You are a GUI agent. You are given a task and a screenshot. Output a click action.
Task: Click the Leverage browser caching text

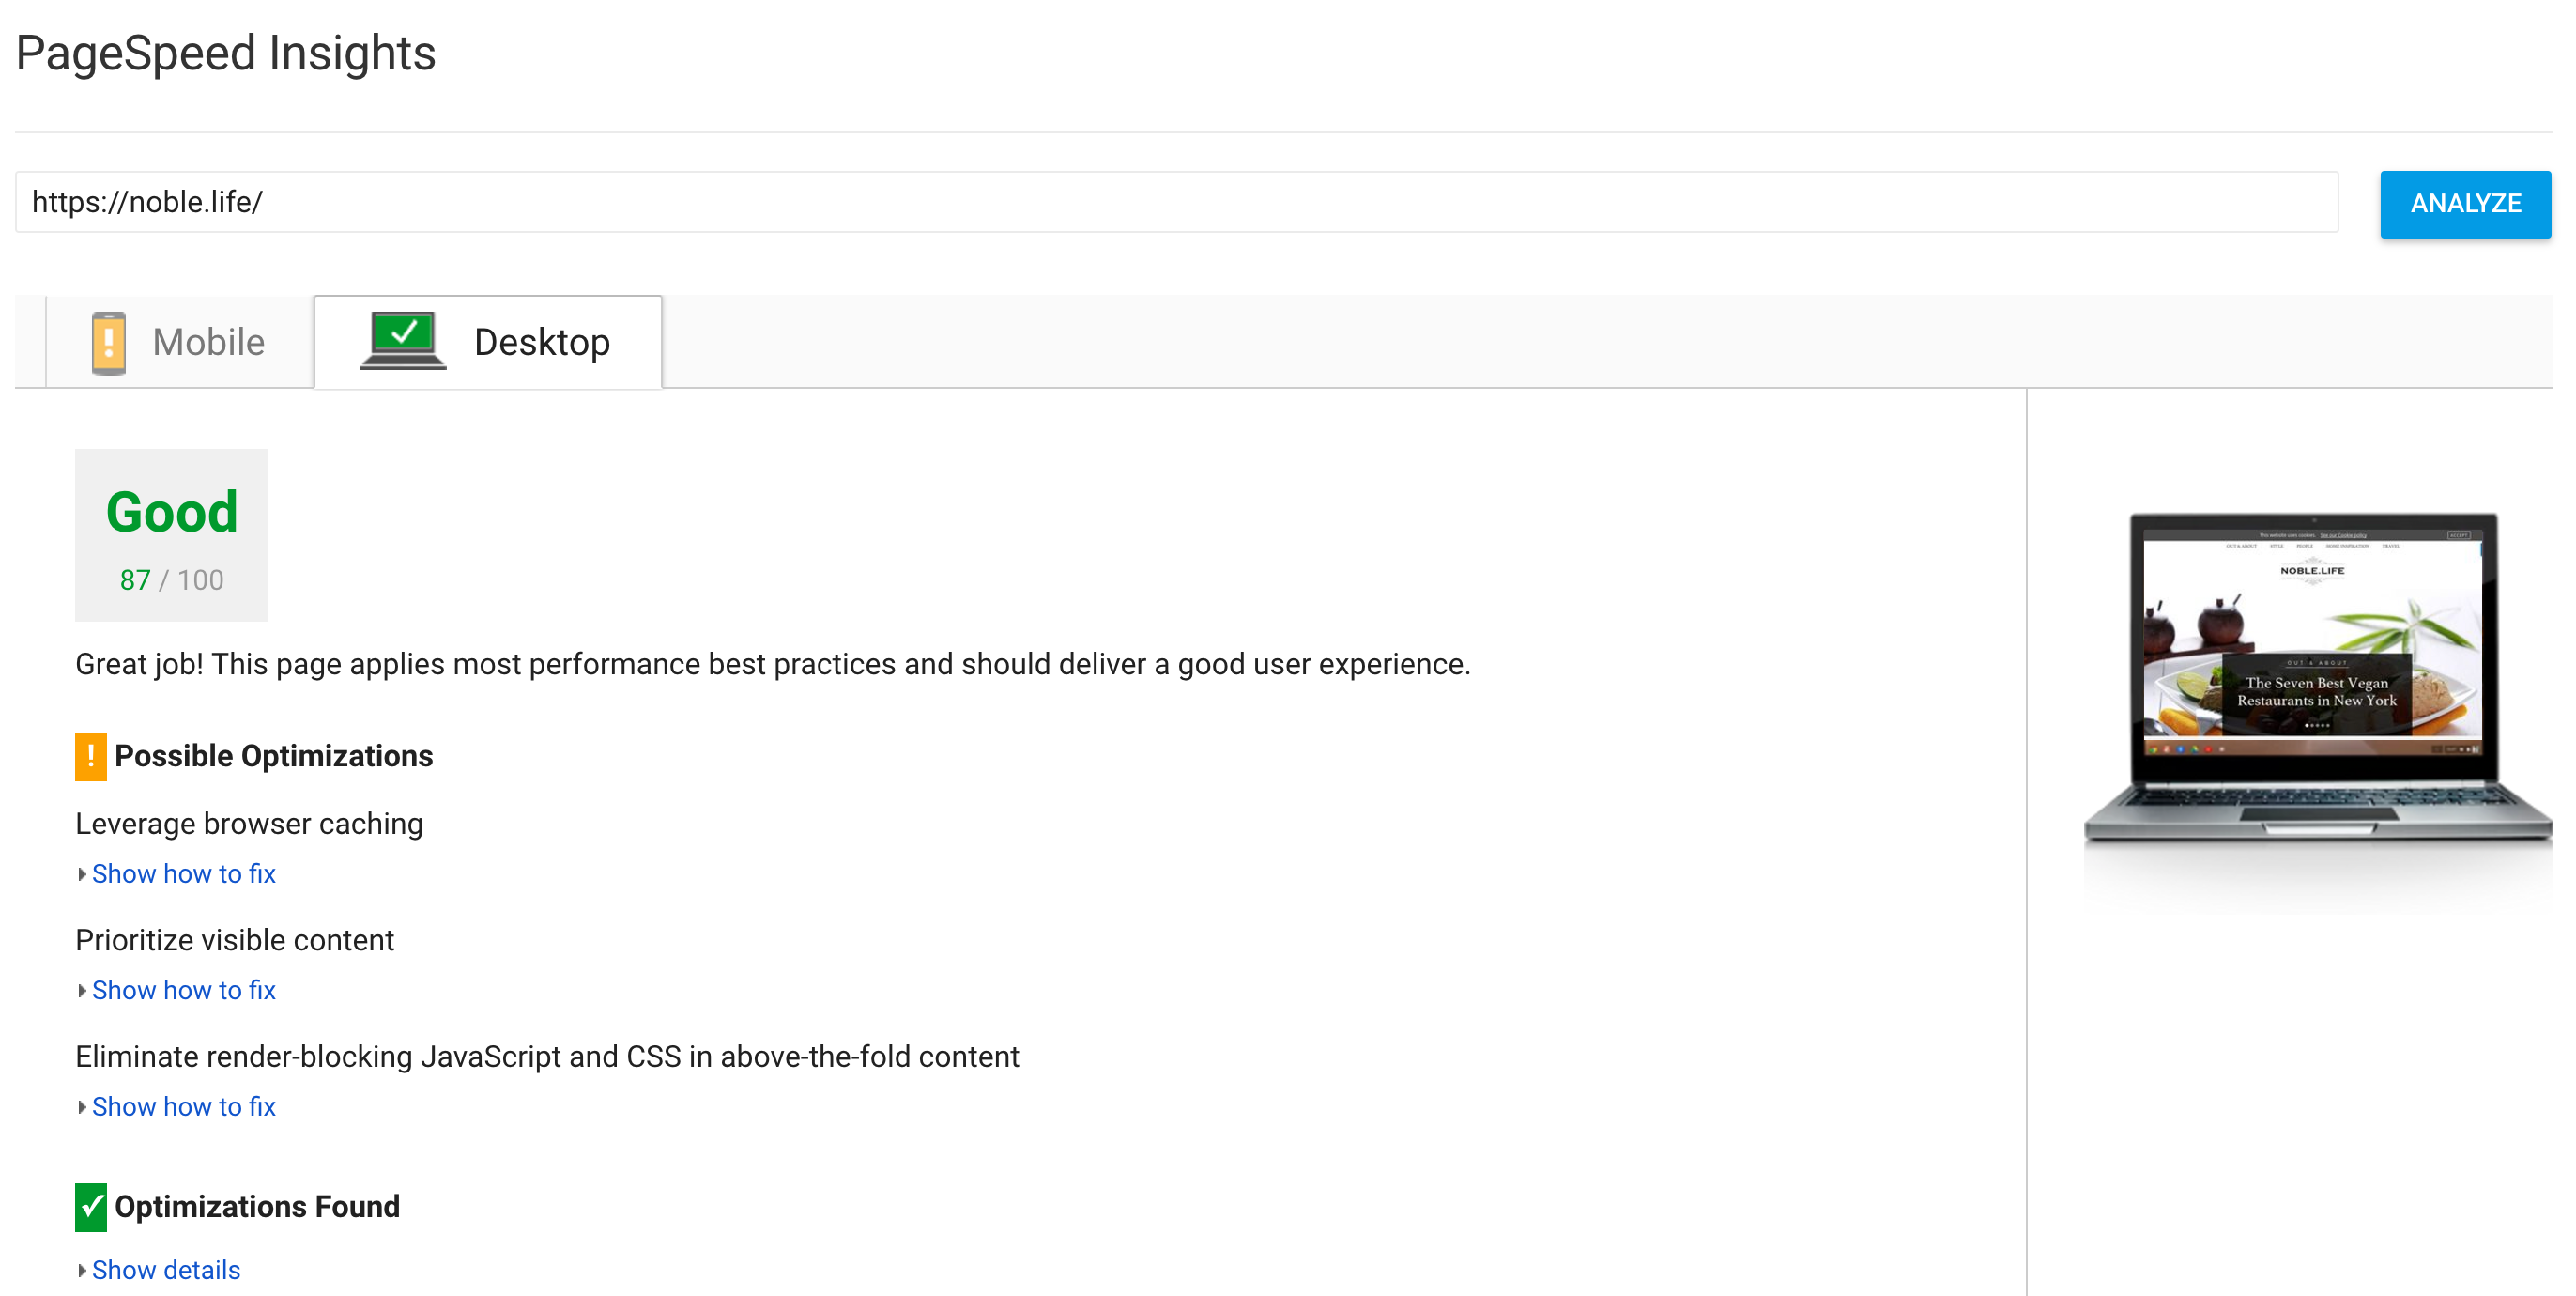tap(249, 824)
